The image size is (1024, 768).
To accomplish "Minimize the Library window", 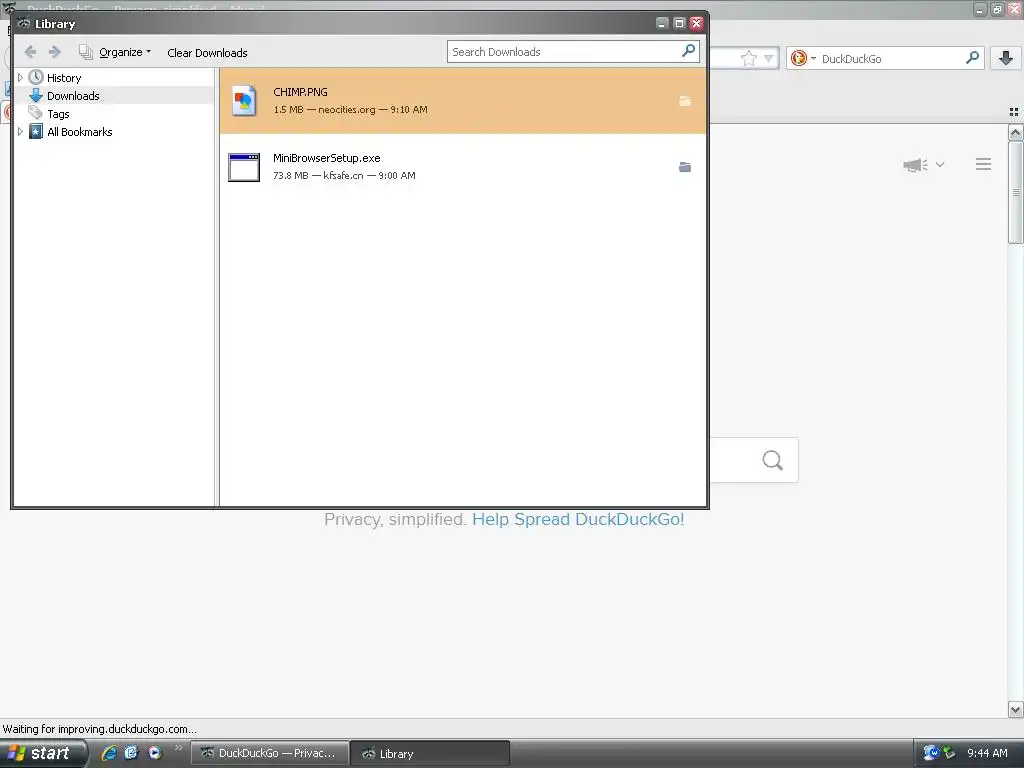I will tap(662, 24).
